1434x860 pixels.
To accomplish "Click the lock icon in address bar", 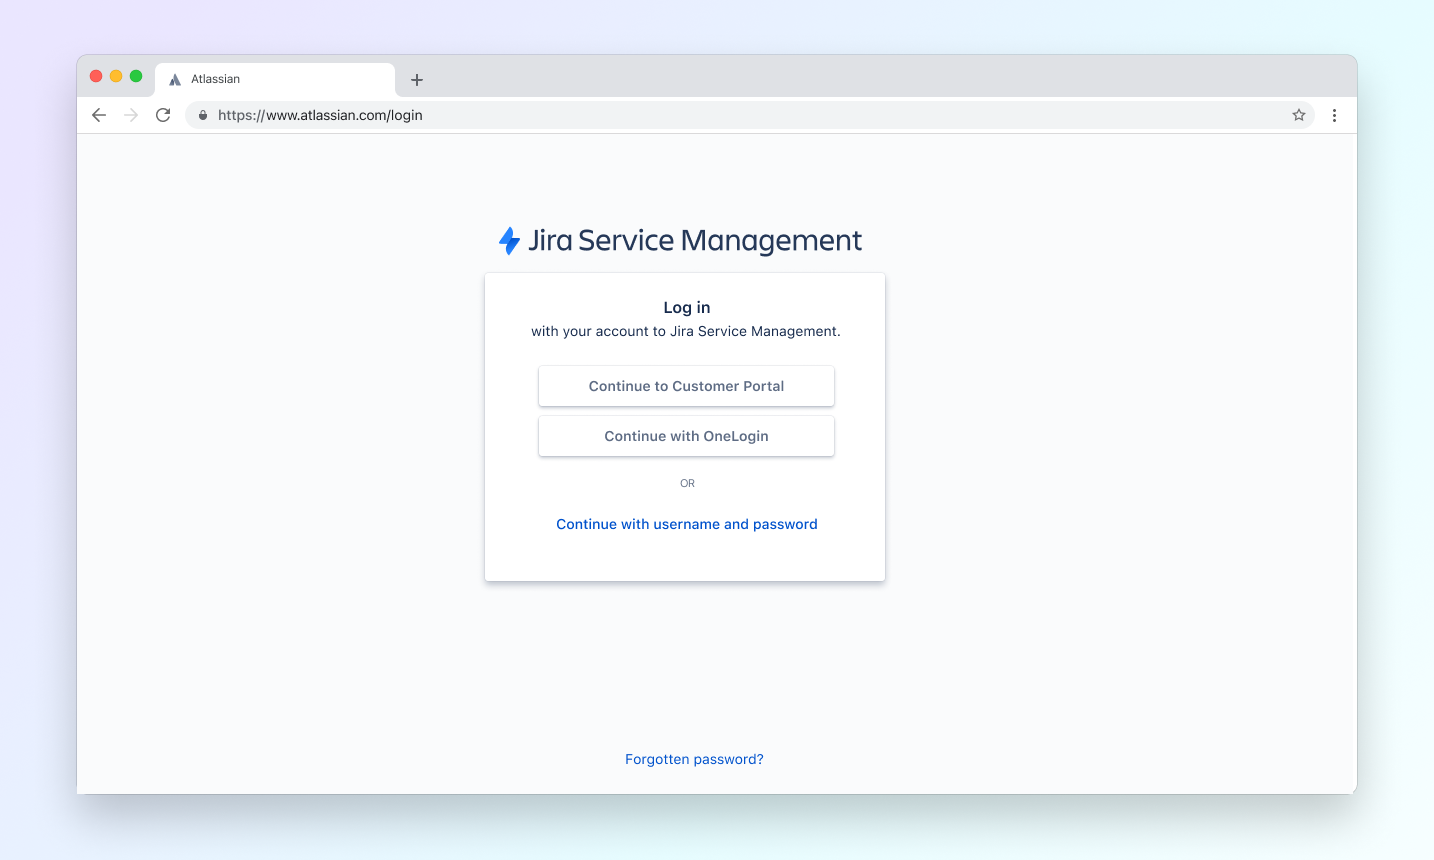I will click(203, 115).
